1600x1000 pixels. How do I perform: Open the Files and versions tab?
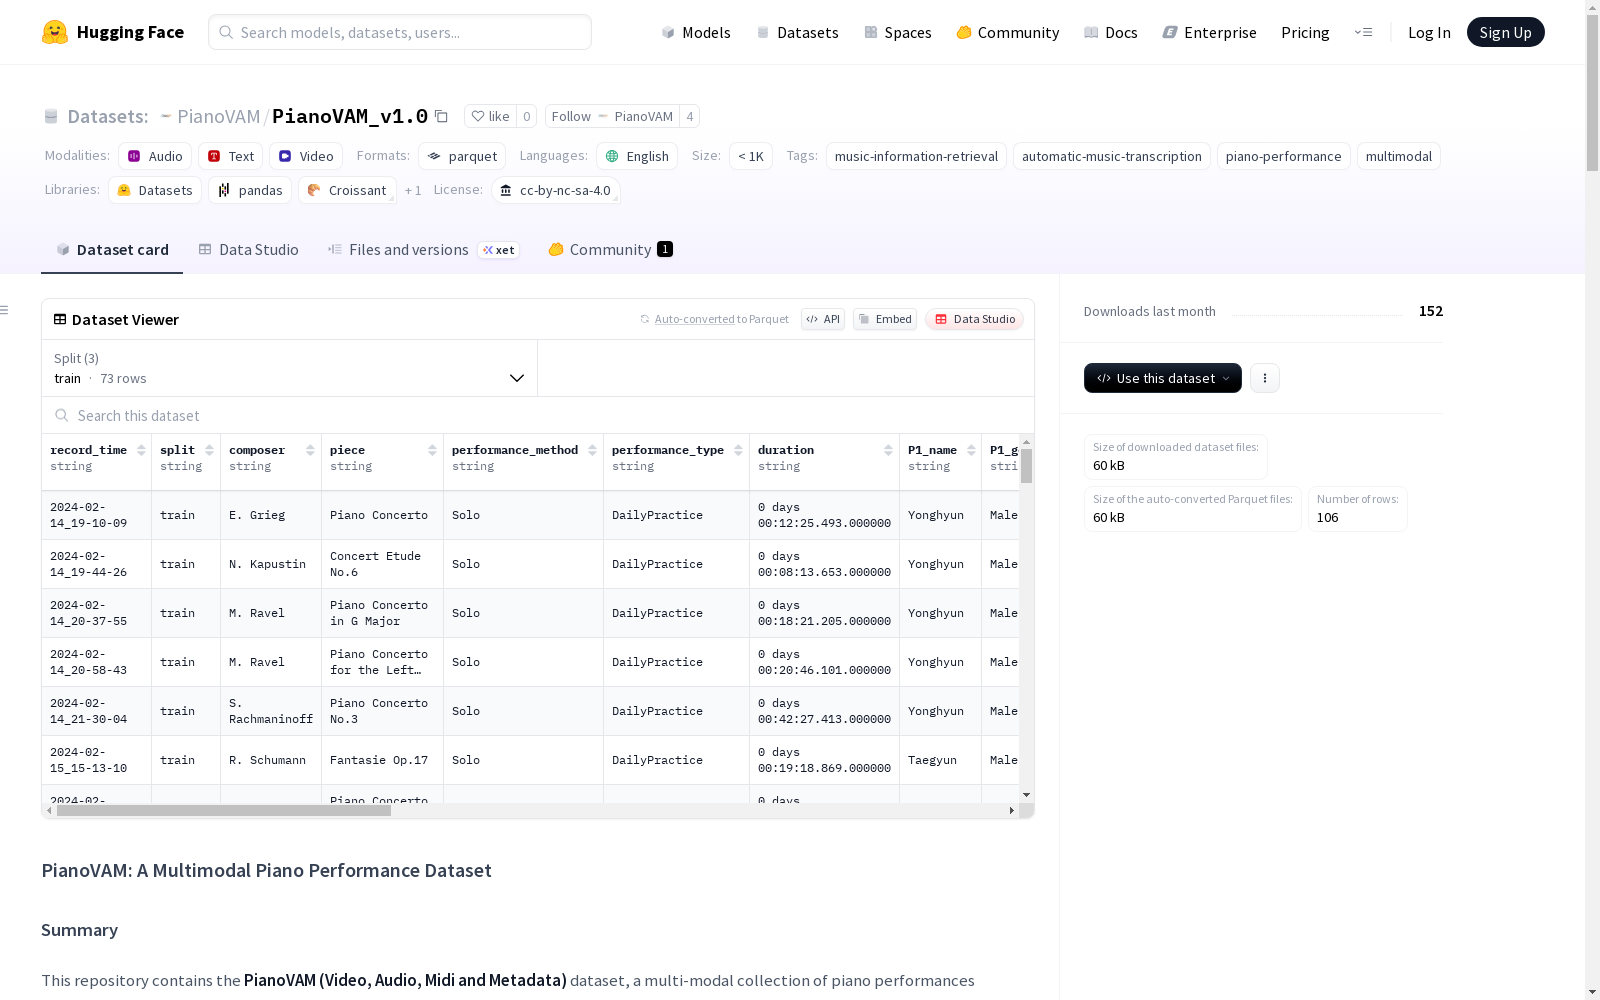423,250
